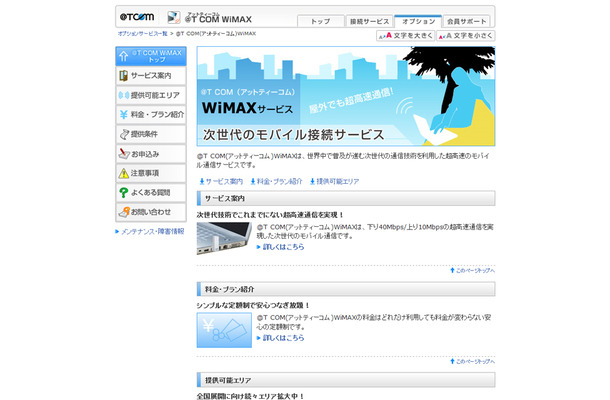Click pen icon beside お申込み
The height and width of the screenshot is (400, 610).
[x=124, y=154]
